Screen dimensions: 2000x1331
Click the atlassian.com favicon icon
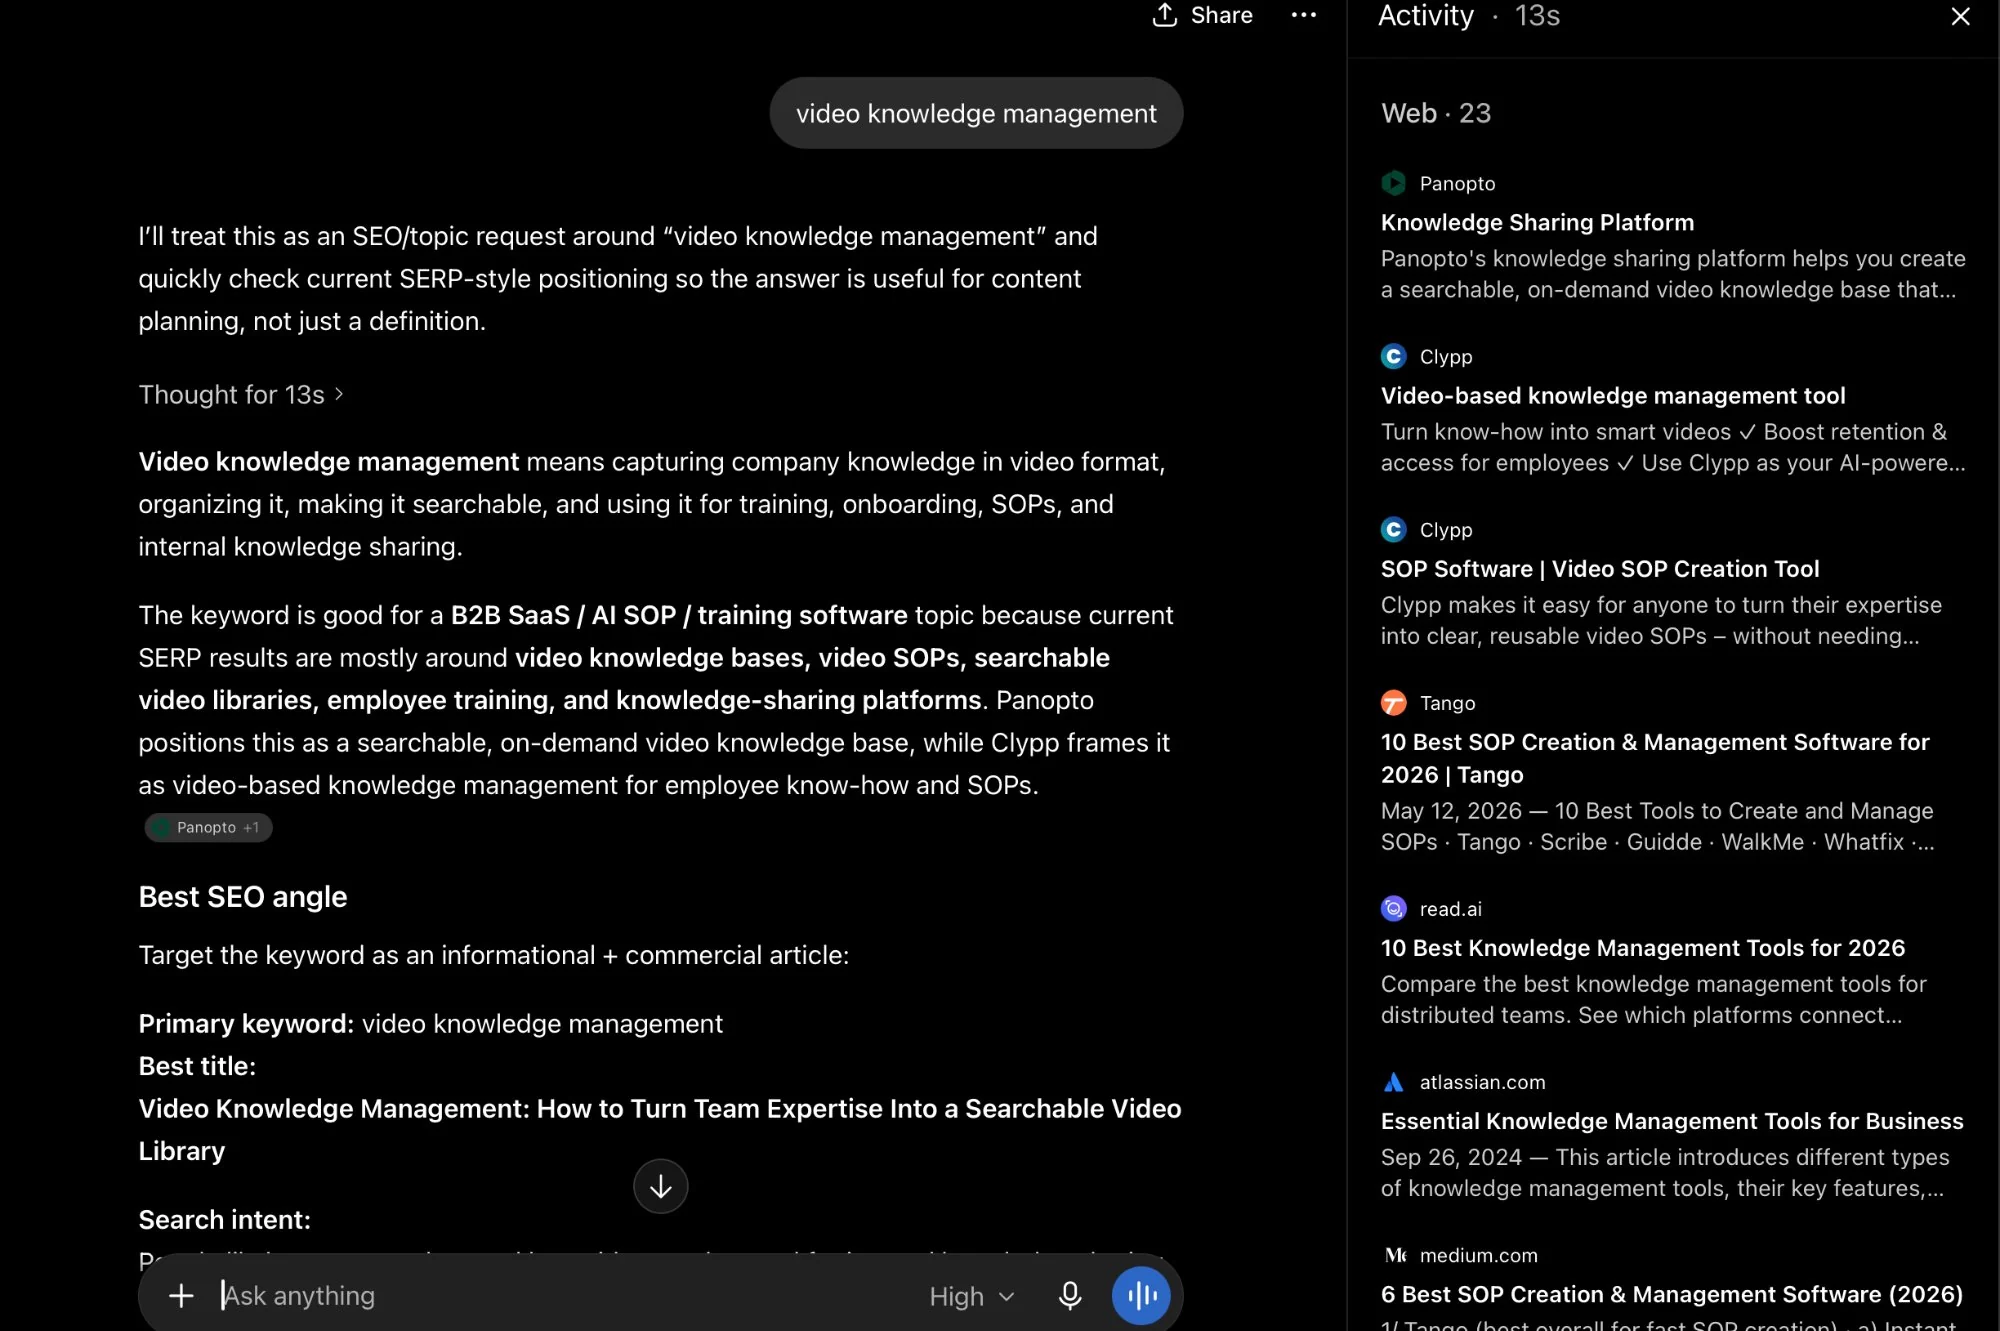(x=1393, y=1082)
